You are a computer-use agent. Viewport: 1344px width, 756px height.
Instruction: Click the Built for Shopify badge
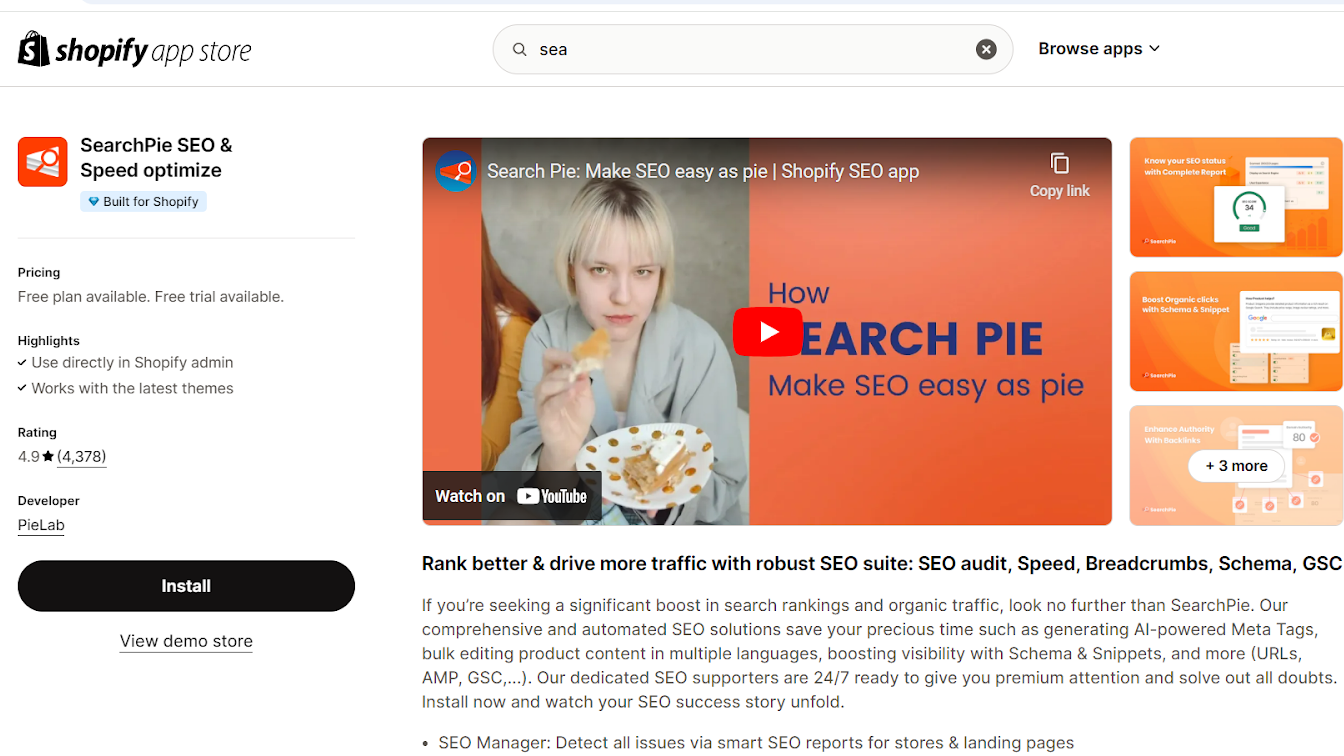(143, 201)
